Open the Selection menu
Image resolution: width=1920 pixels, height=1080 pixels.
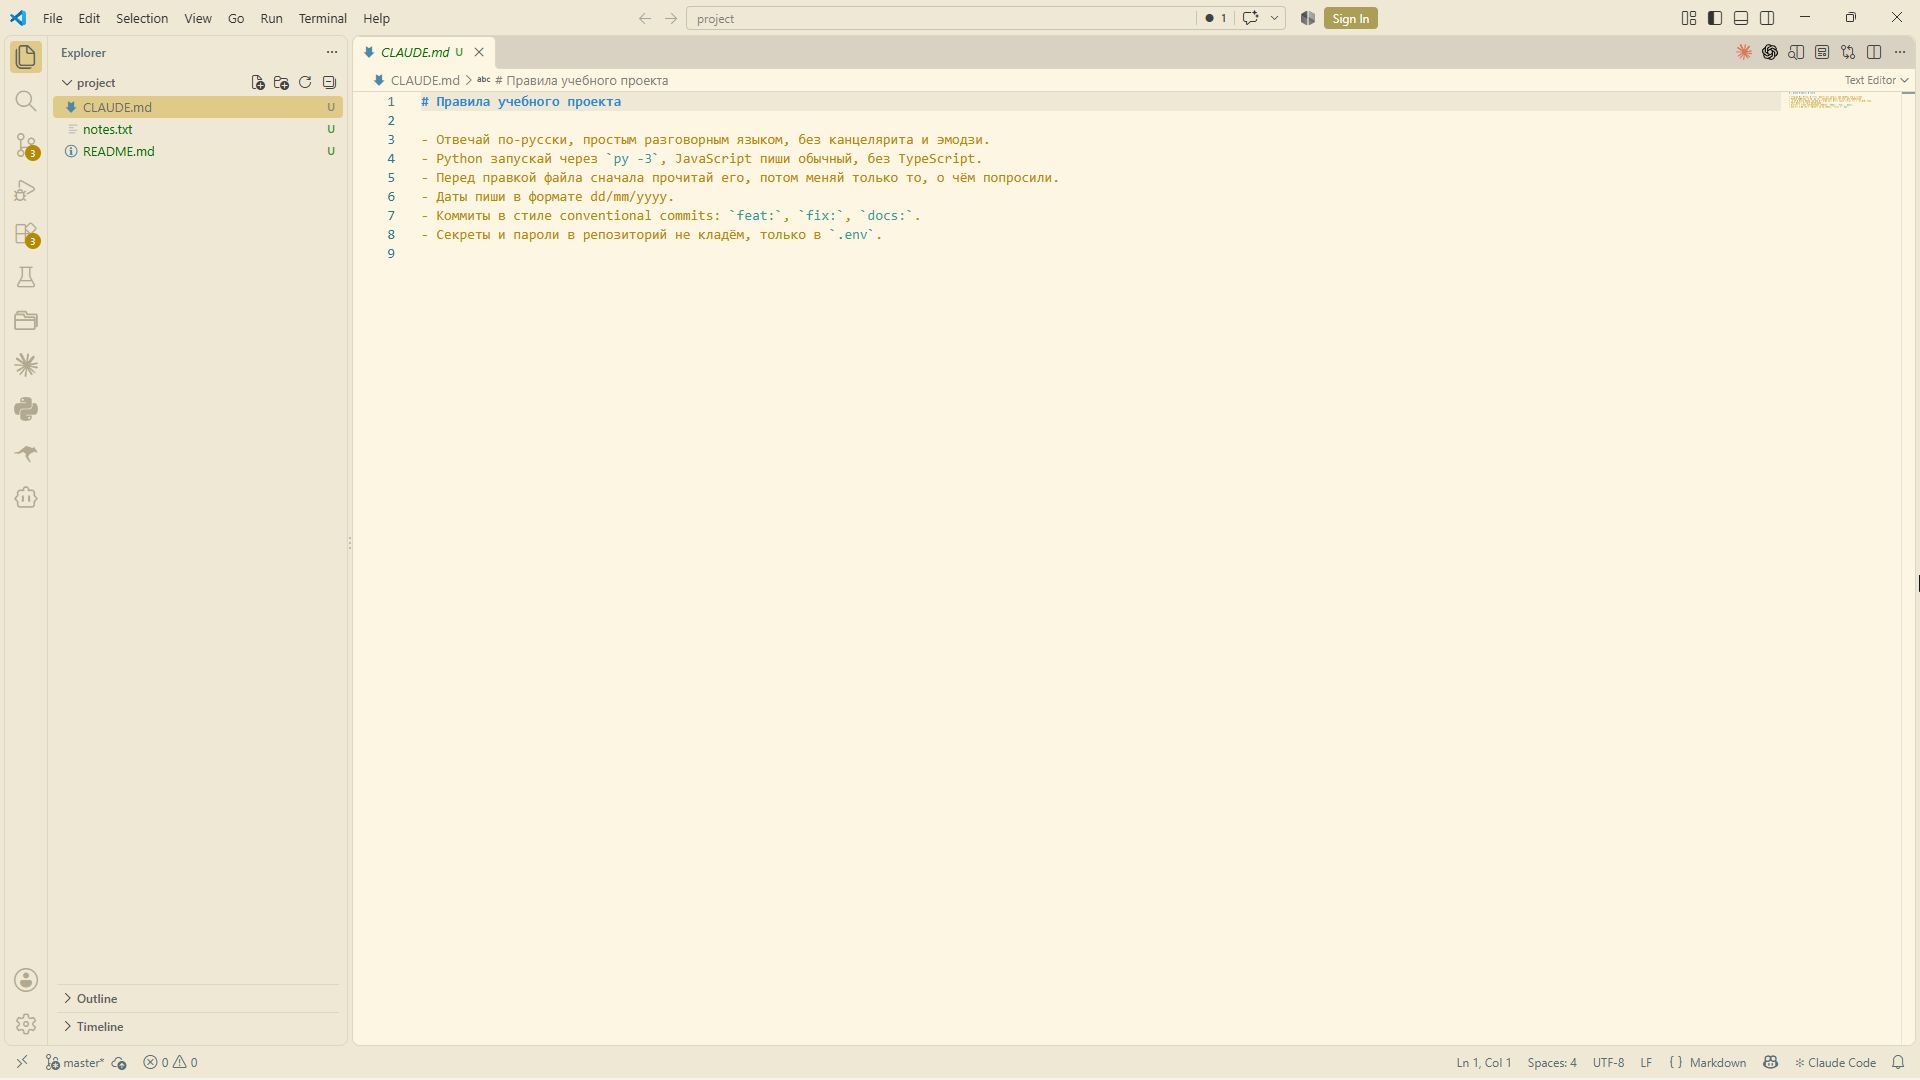tap(142, 18)
